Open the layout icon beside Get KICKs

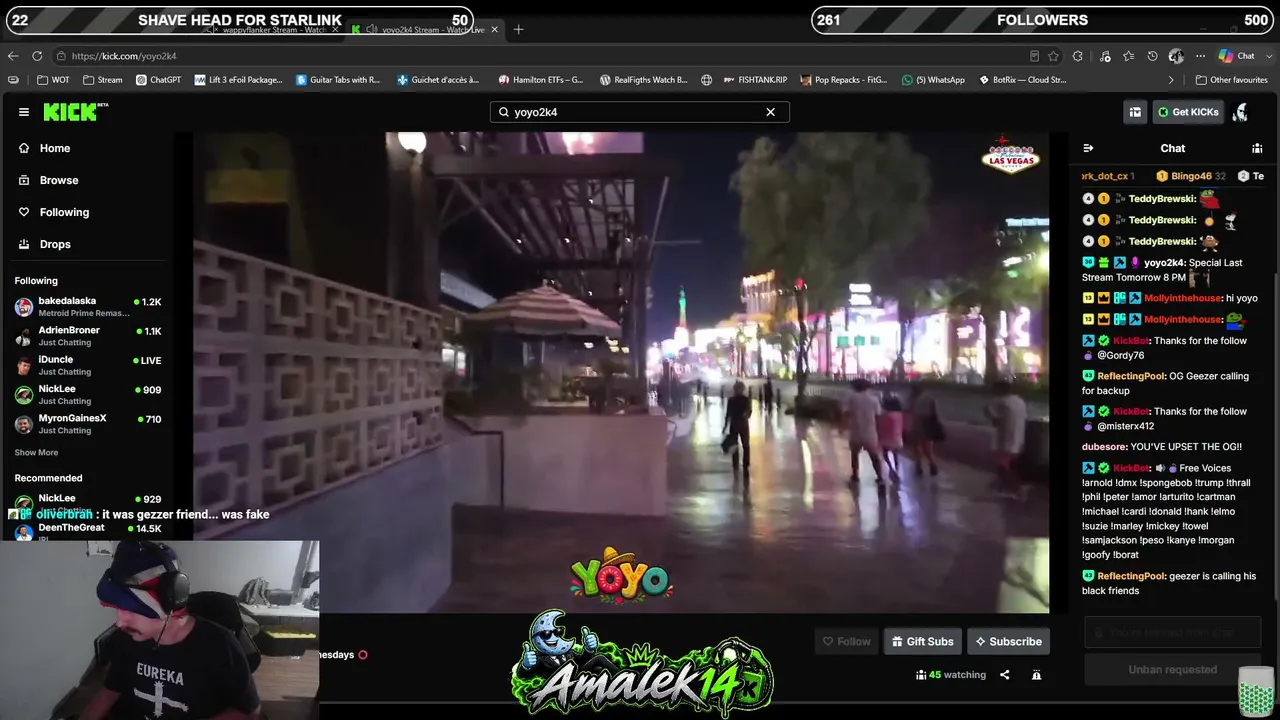pos(1135,112)
